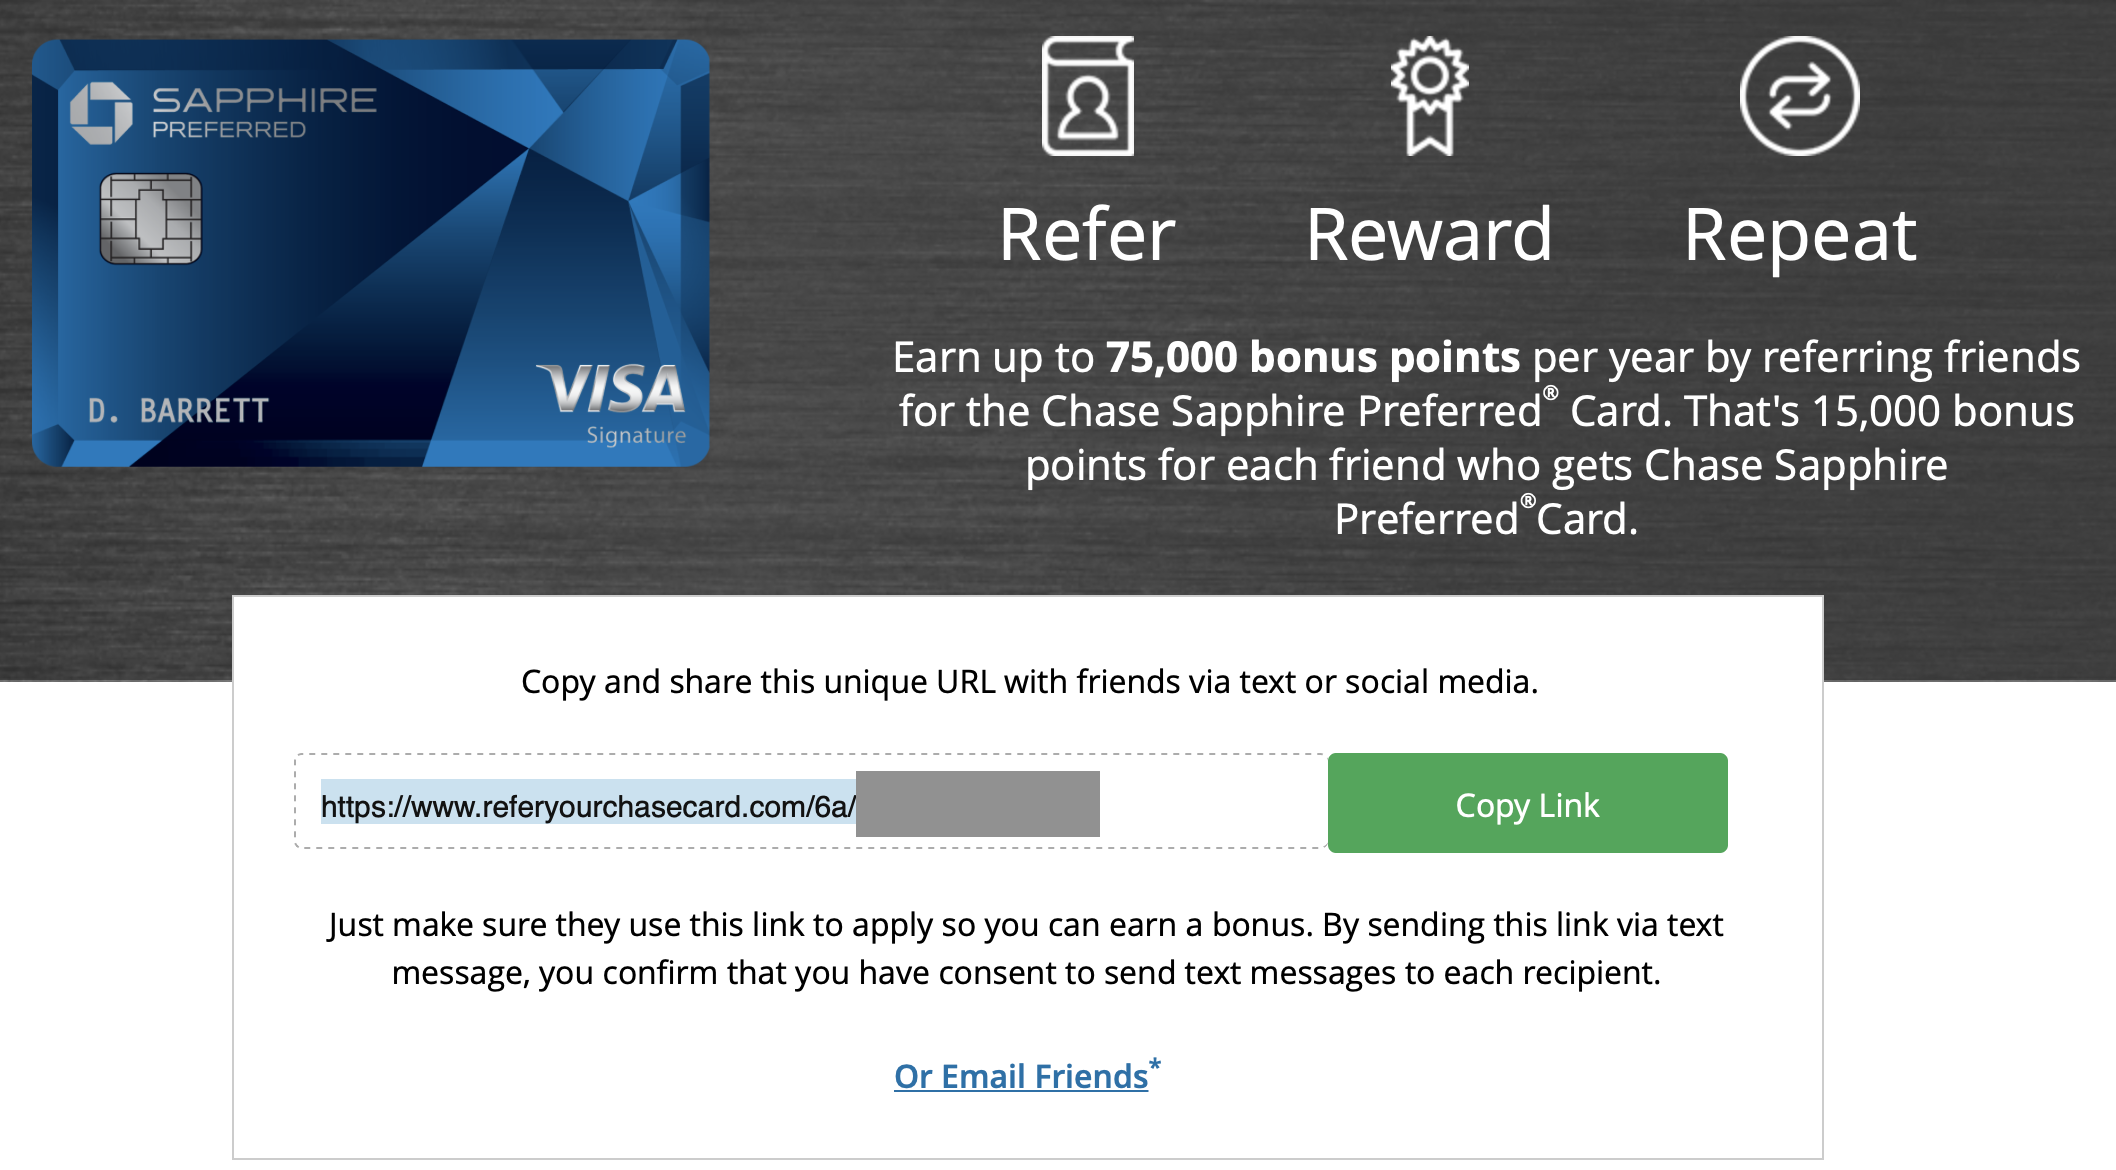
Task: Click the Repeat heading text
Action: point(1800,238)
